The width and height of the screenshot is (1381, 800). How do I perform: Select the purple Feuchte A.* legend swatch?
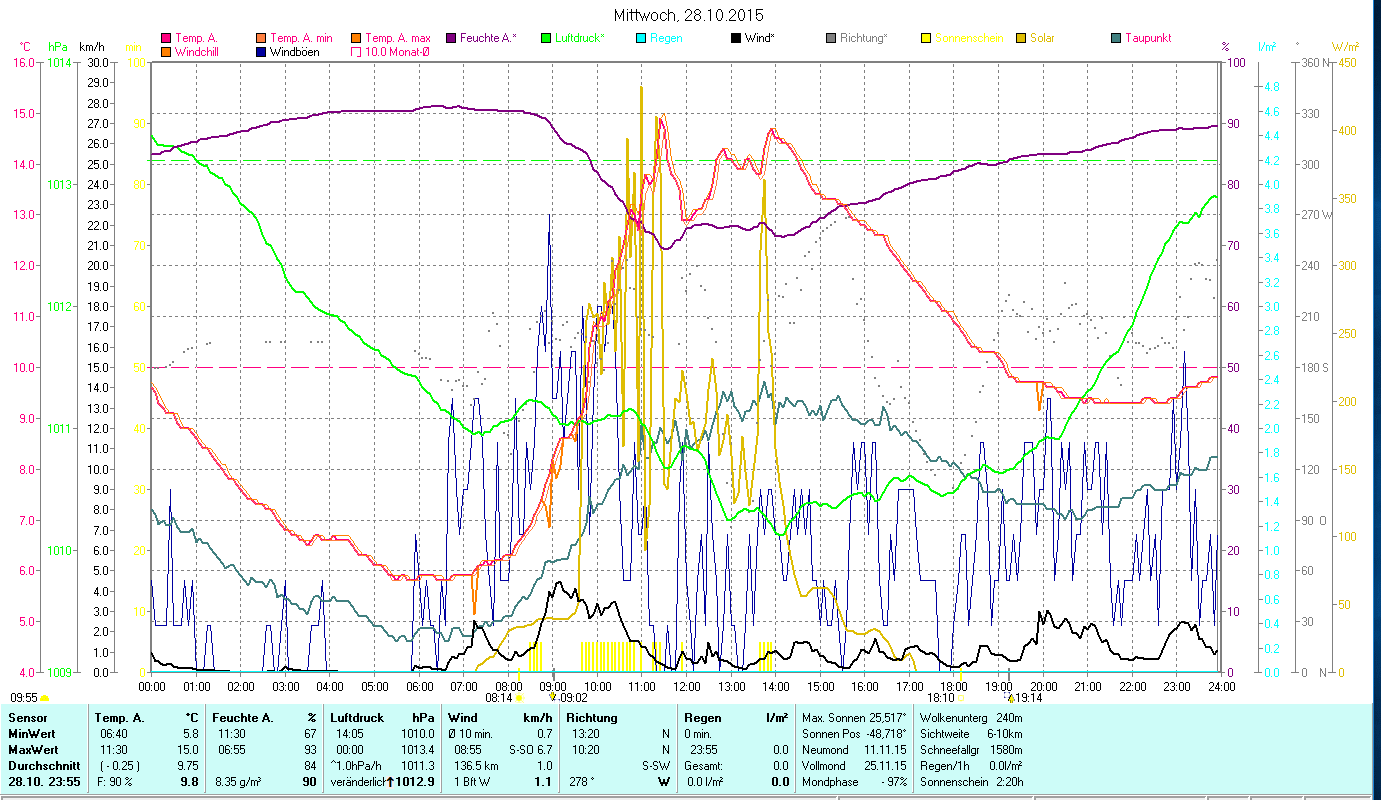point(451,39)
